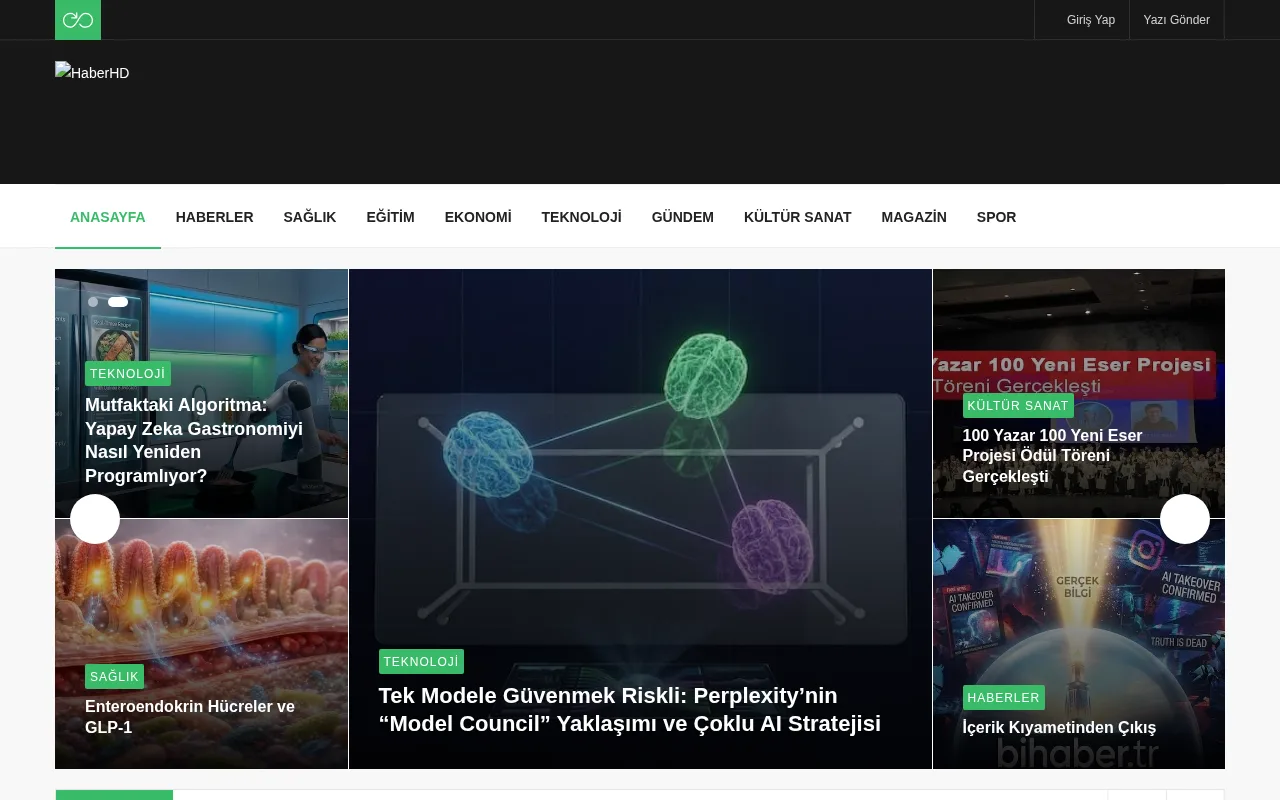Click the Giriş Yap link
Viewport: 1280px width, 800px height.
coord(1091,20)
